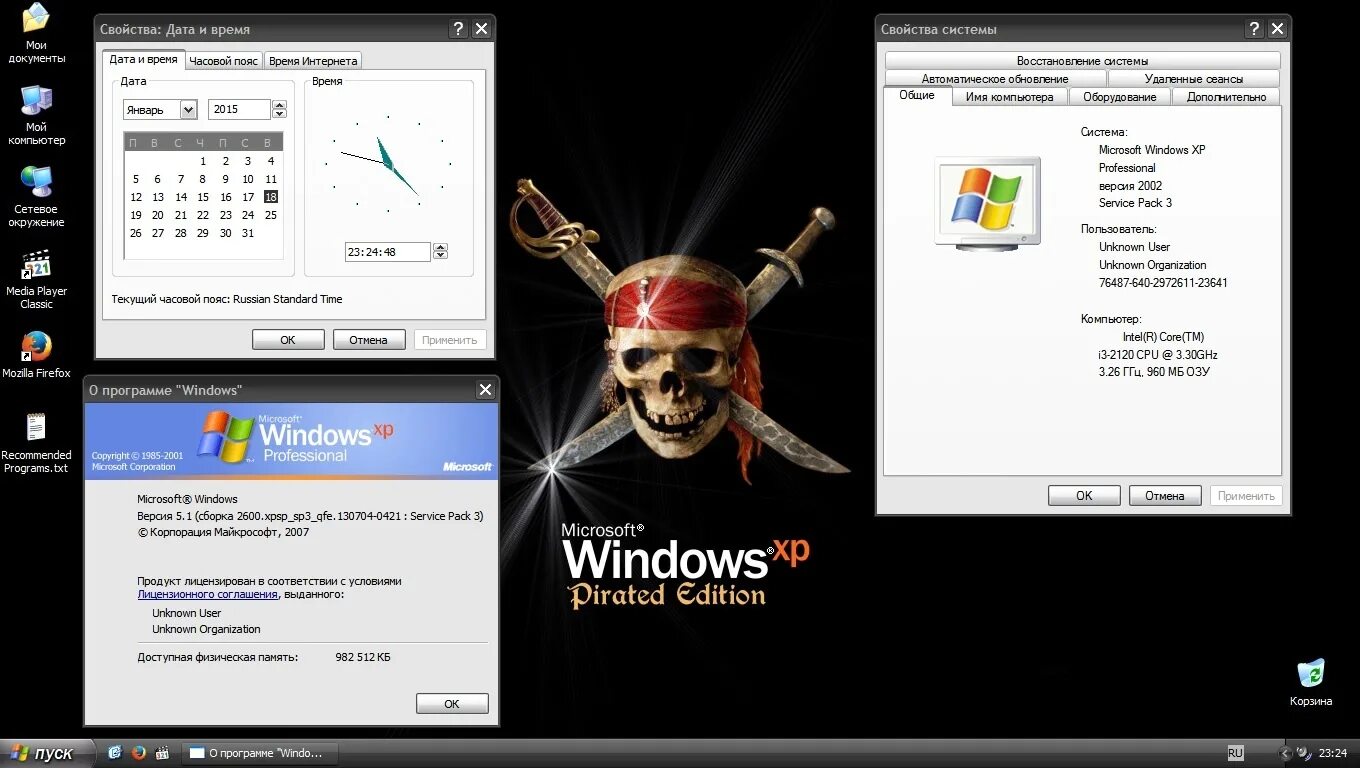Image resolution: width=1360 pixels, height=768 pixels.
Task: Click the Windows XP Professional banner
Action: coord(291,441)
